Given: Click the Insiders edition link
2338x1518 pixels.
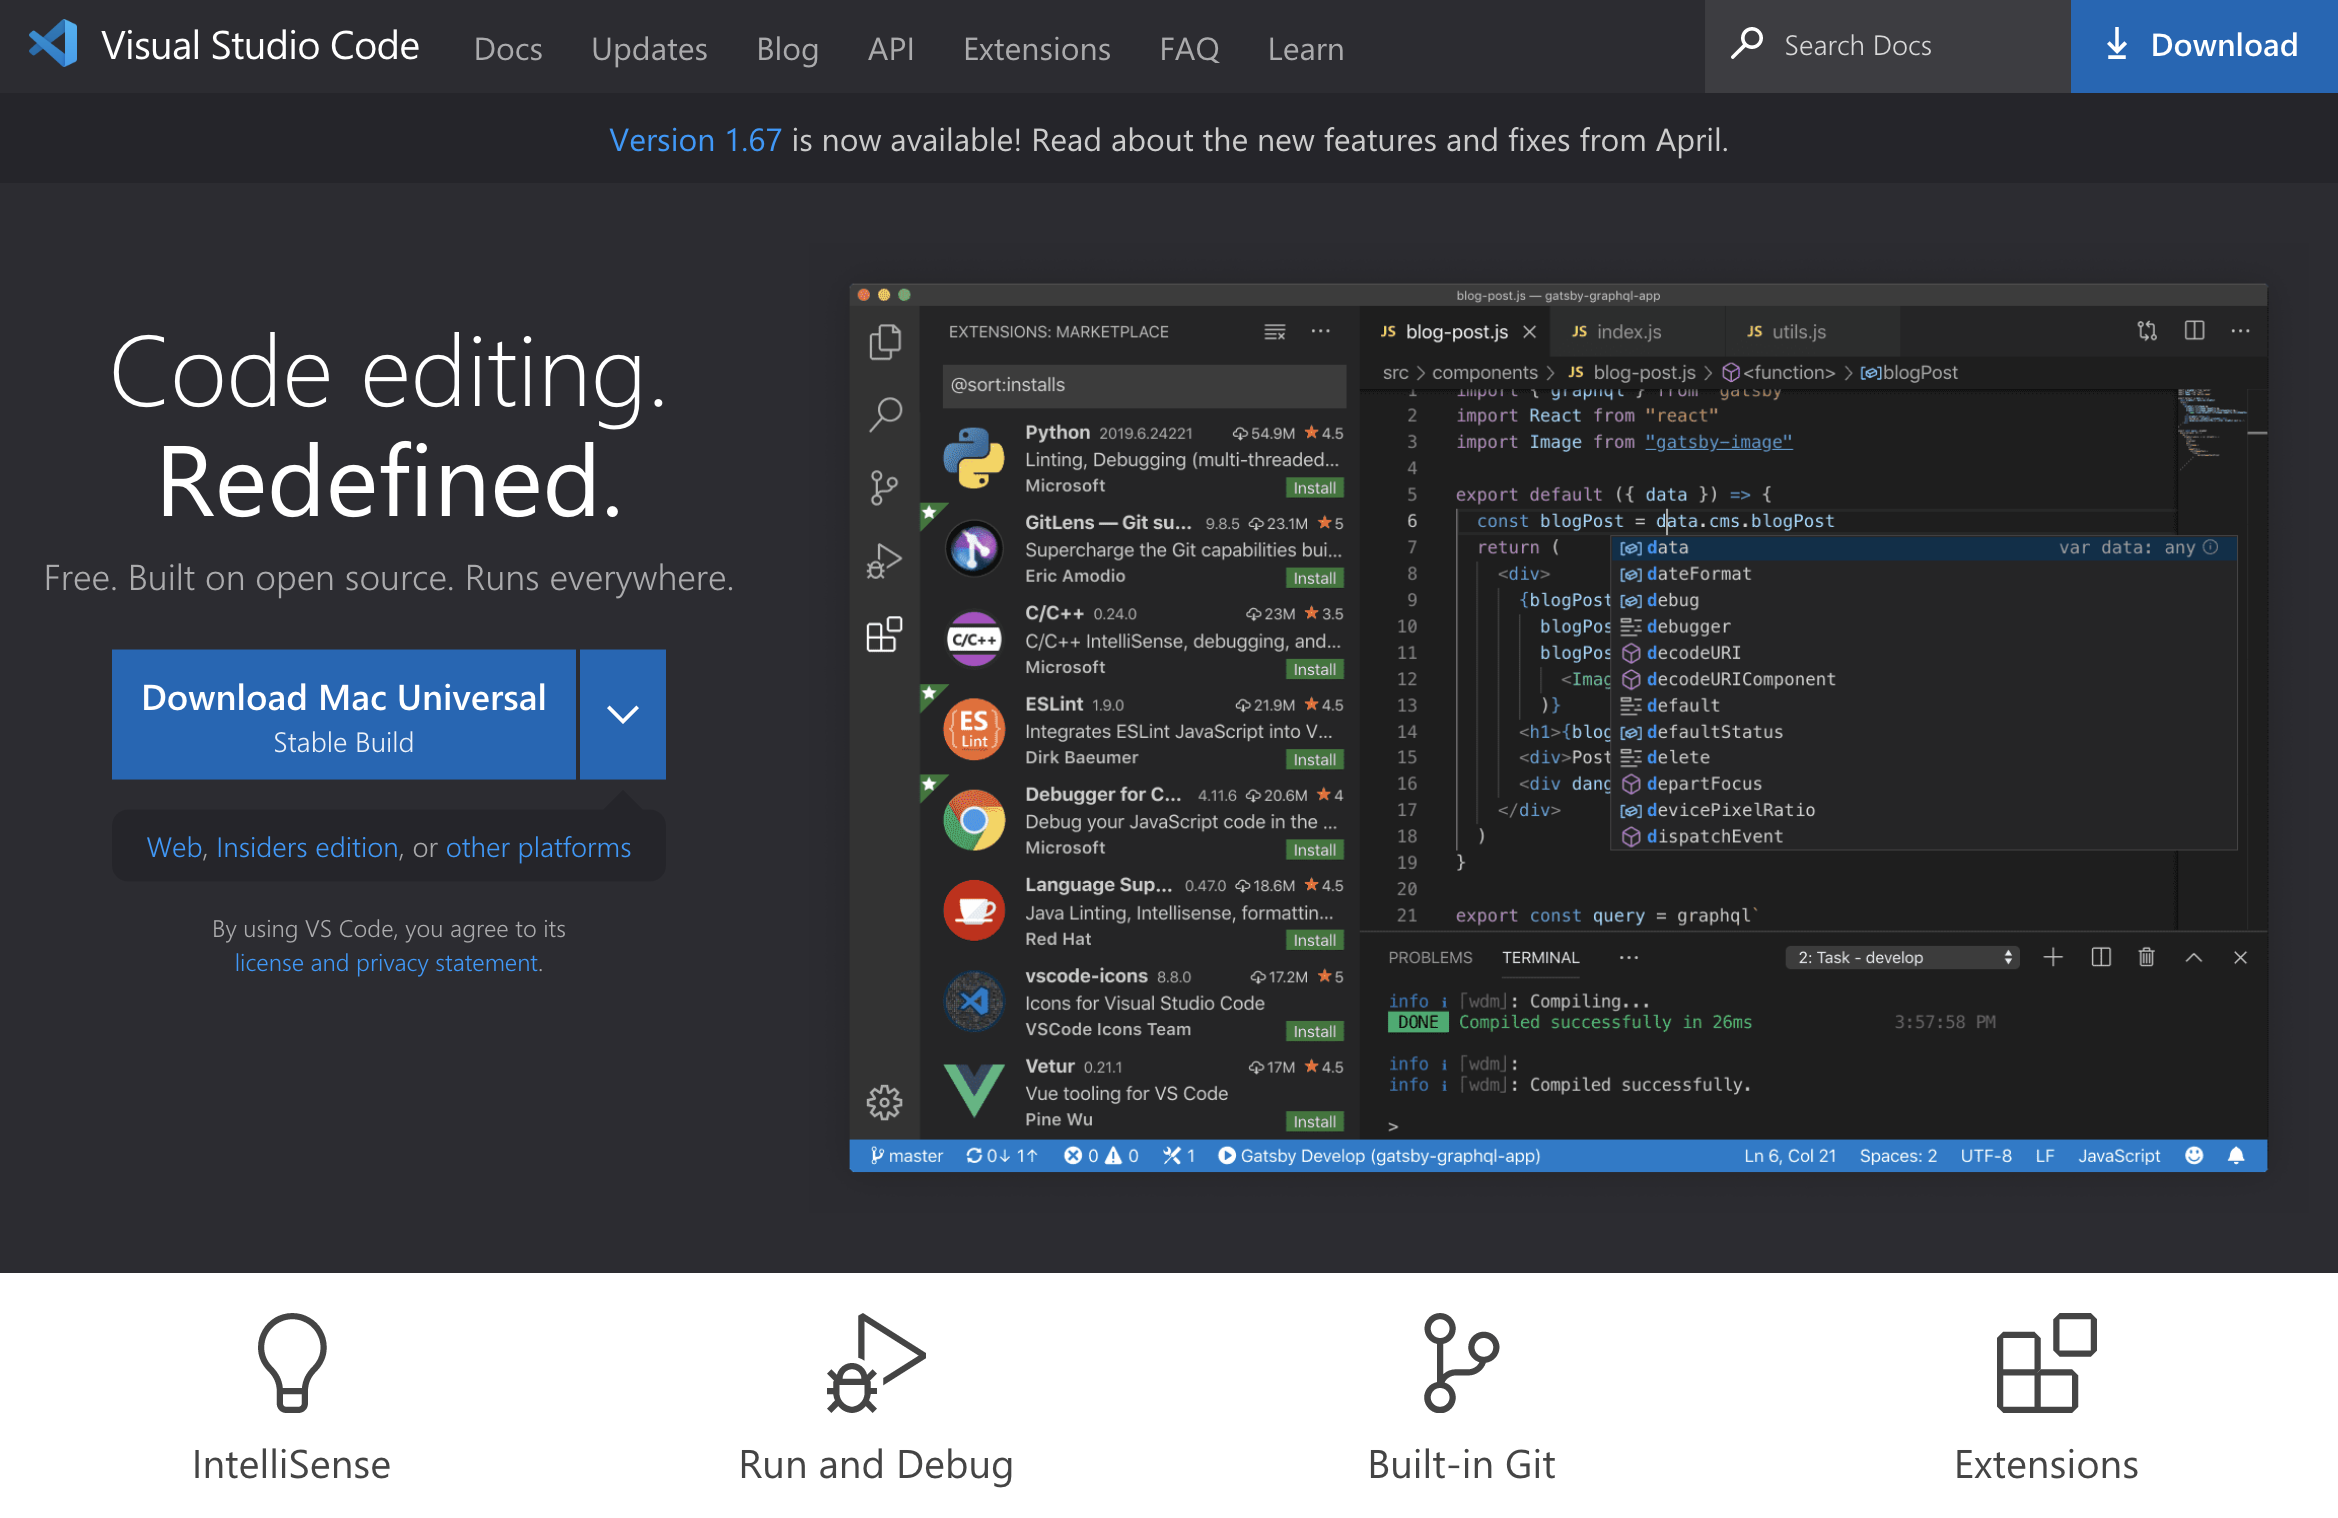Looking at the screenshot, I should pyautogui.click(x=307, y=847).
